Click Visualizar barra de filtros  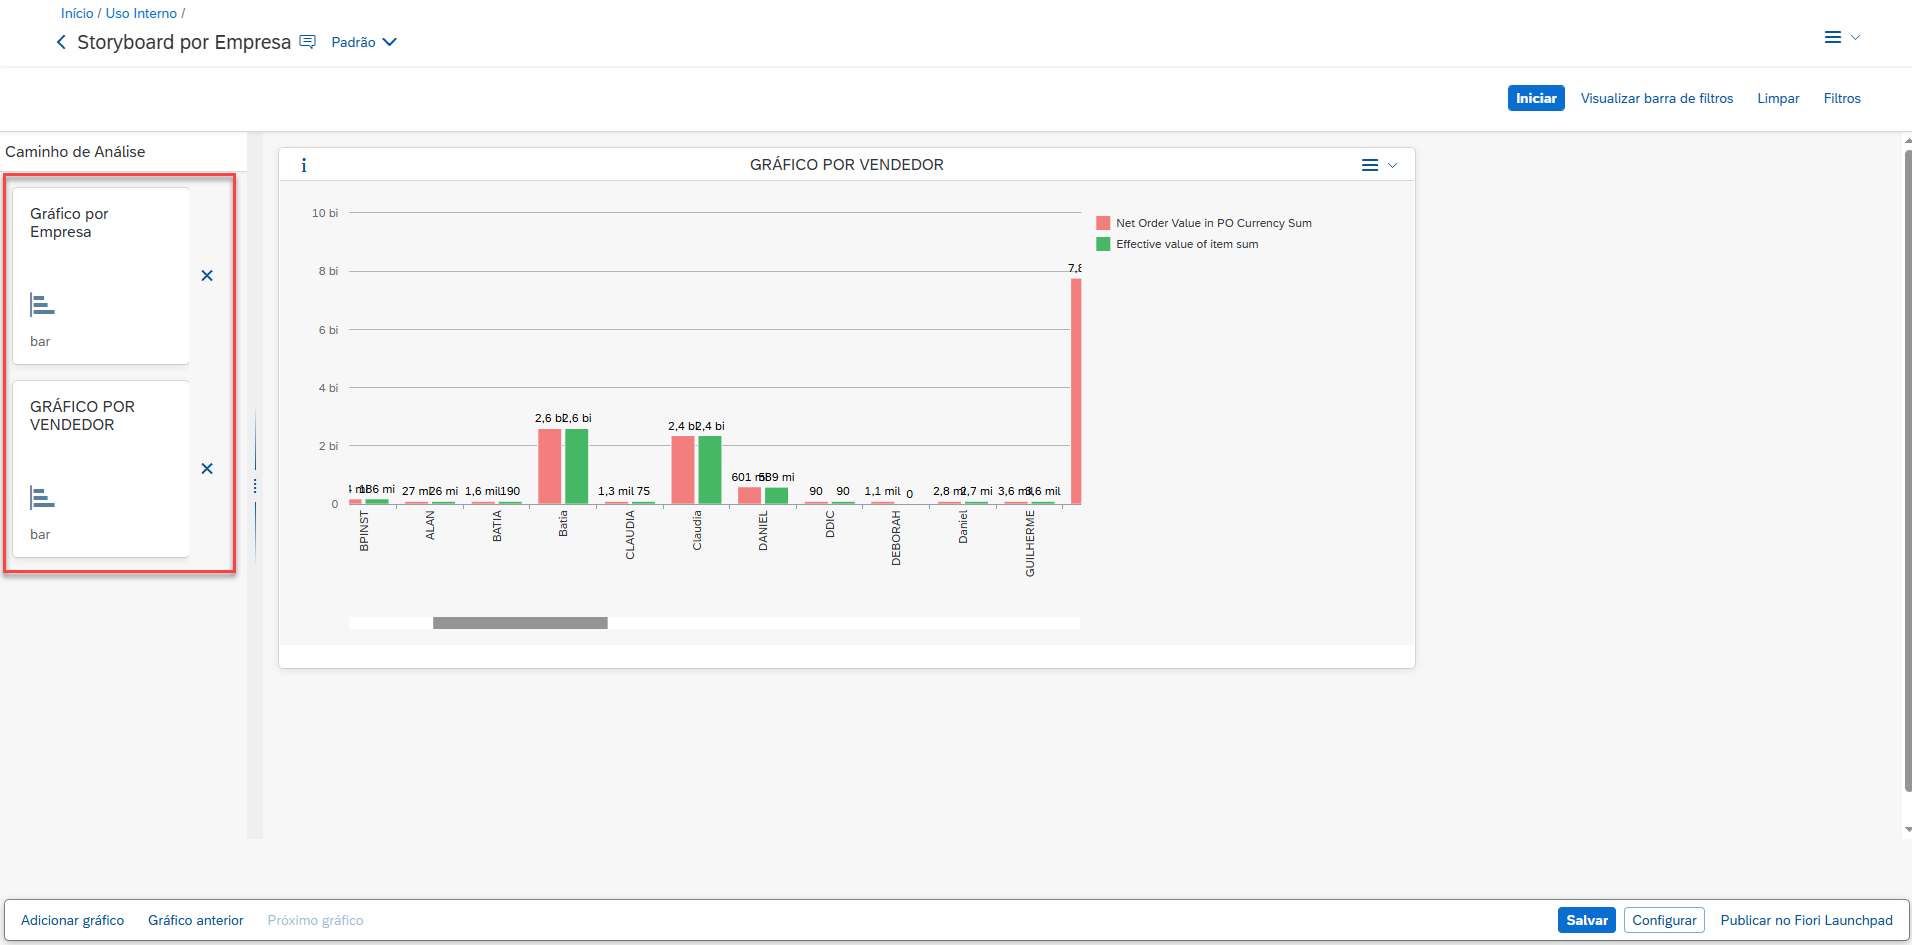click(1656, 98)
